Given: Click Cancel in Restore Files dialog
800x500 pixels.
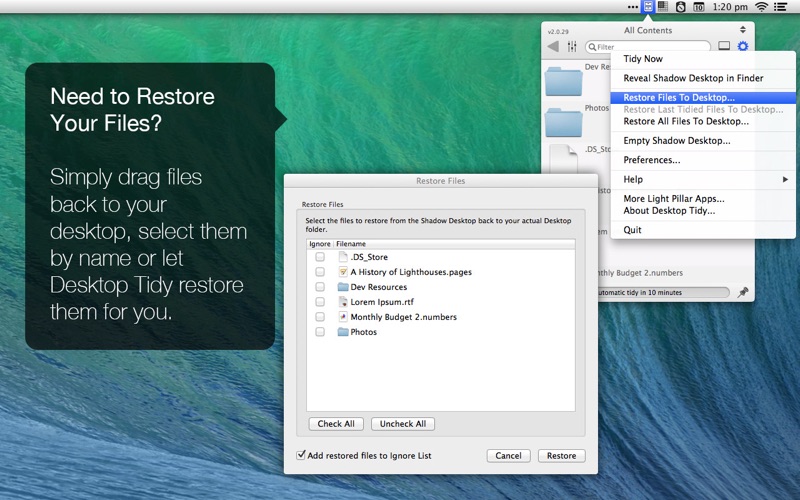Looking at the screenshot, I should tap(508, 456).
